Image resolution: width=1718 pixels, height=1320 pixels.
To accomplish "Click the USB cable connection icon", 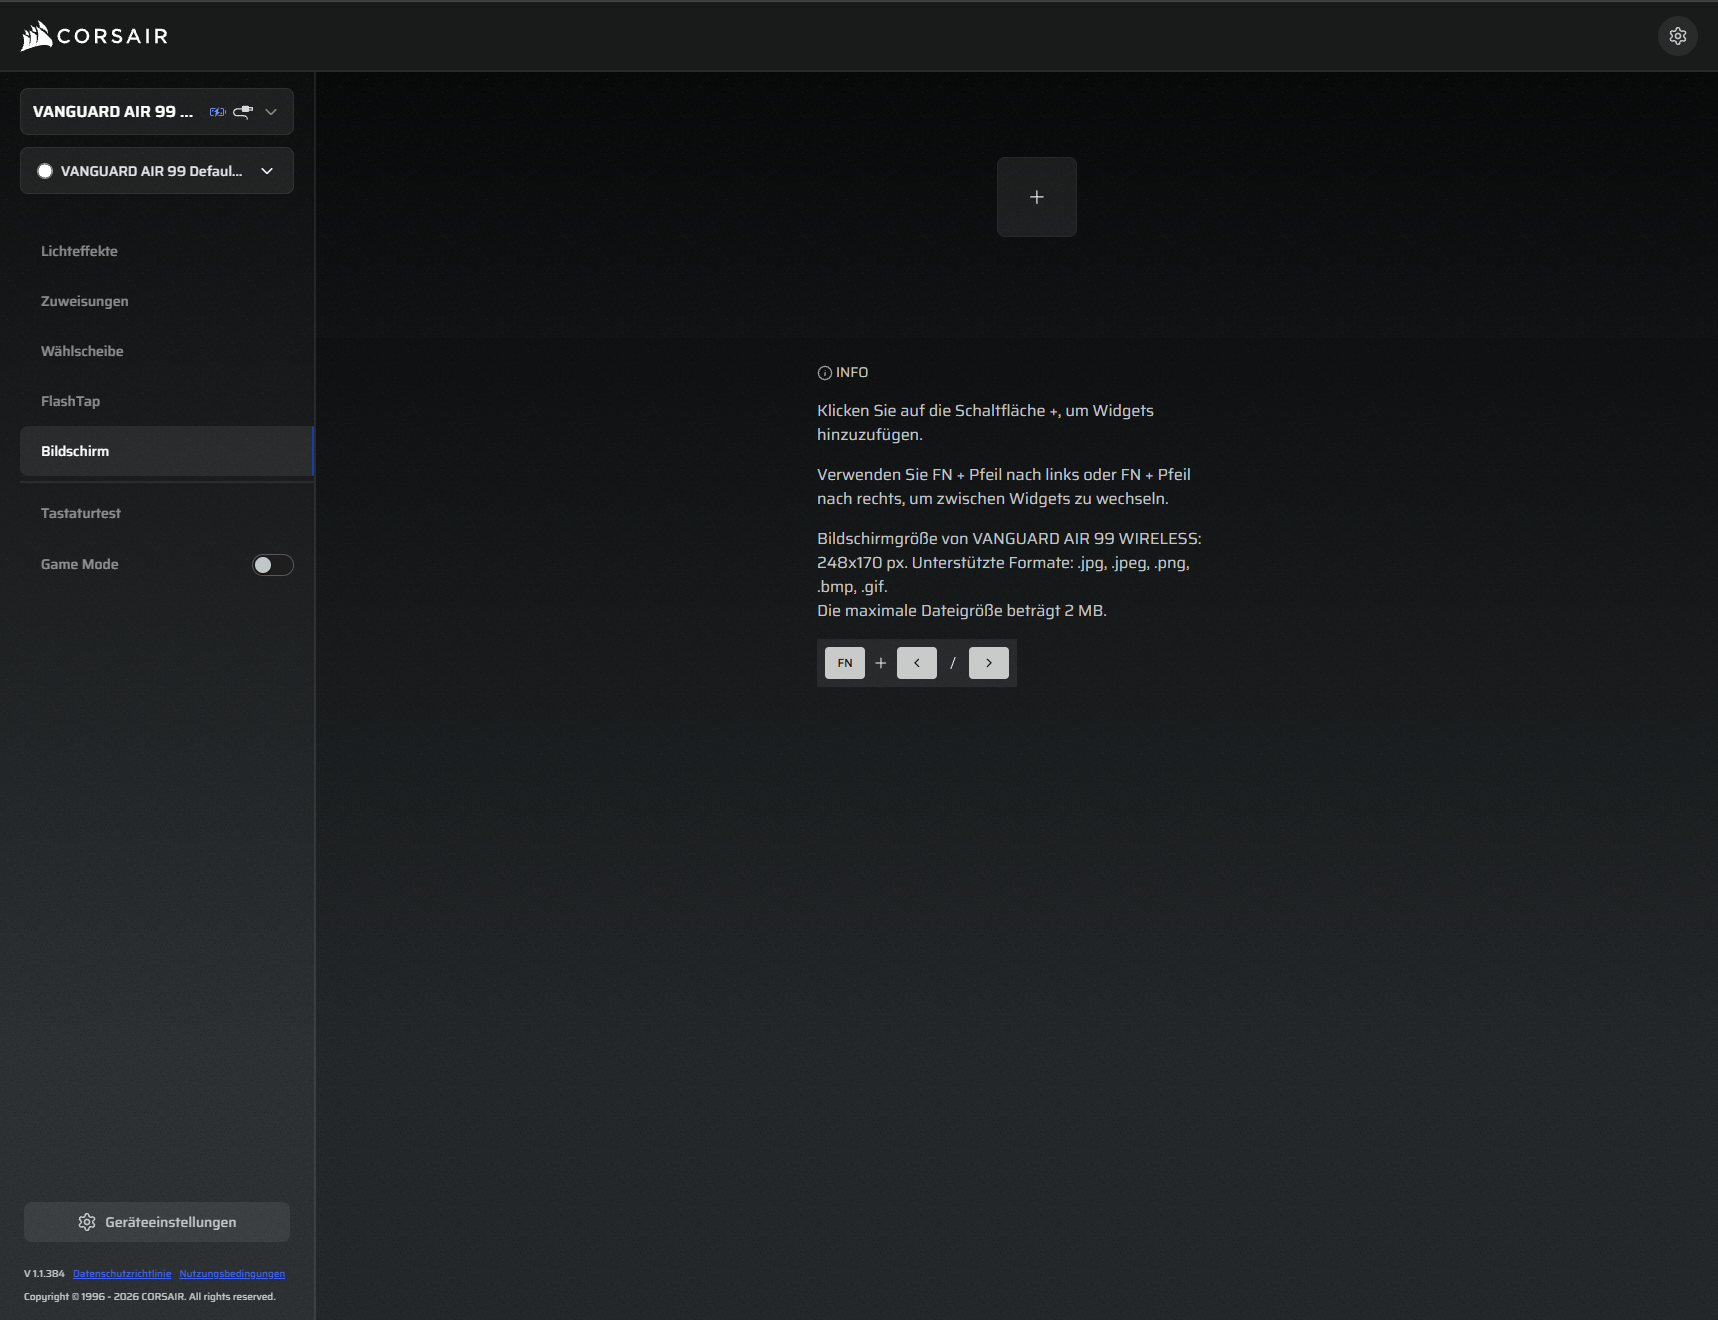I will [x=243, y=112].
